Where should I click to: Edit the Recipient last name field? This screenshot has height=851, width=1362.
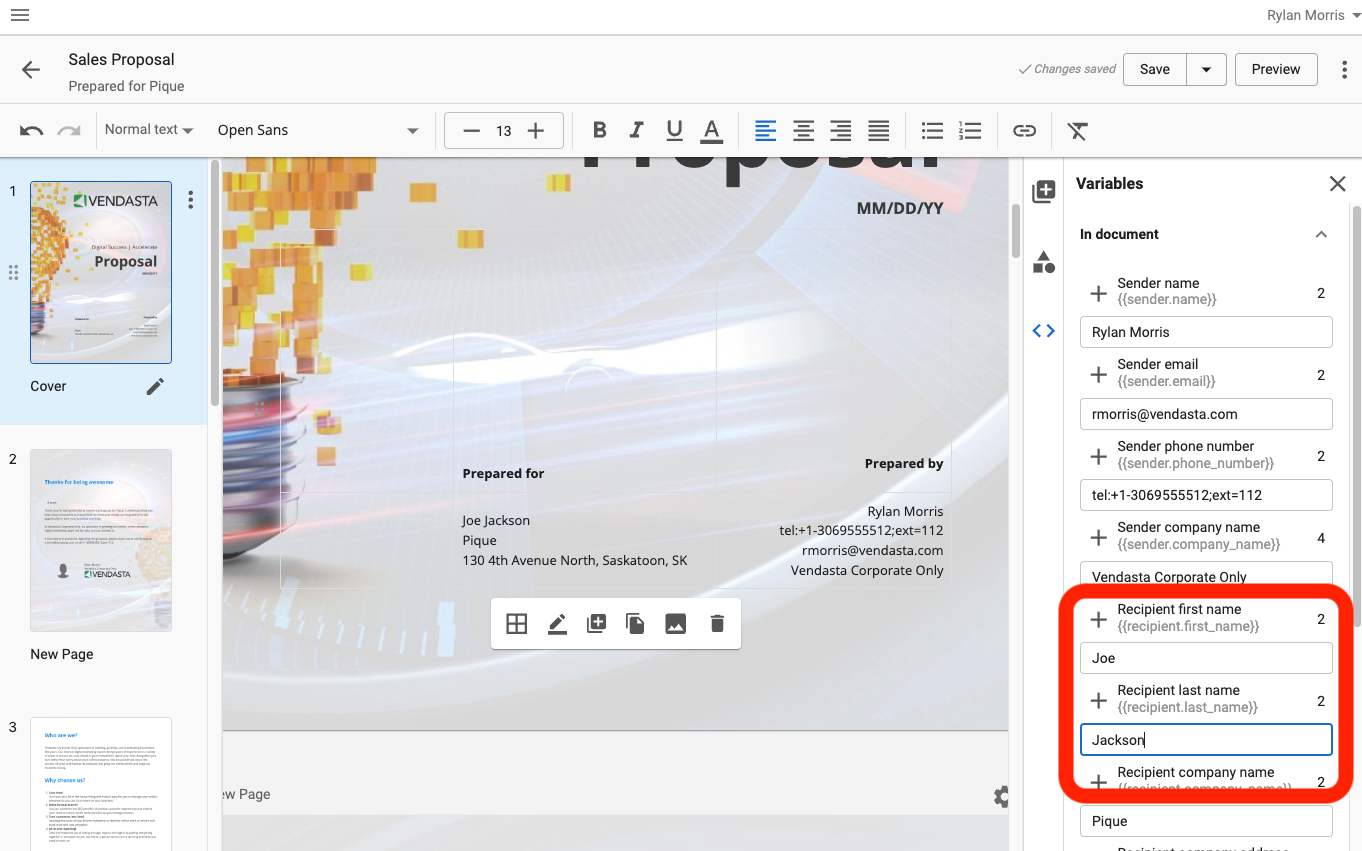(x=1206, y=740)
